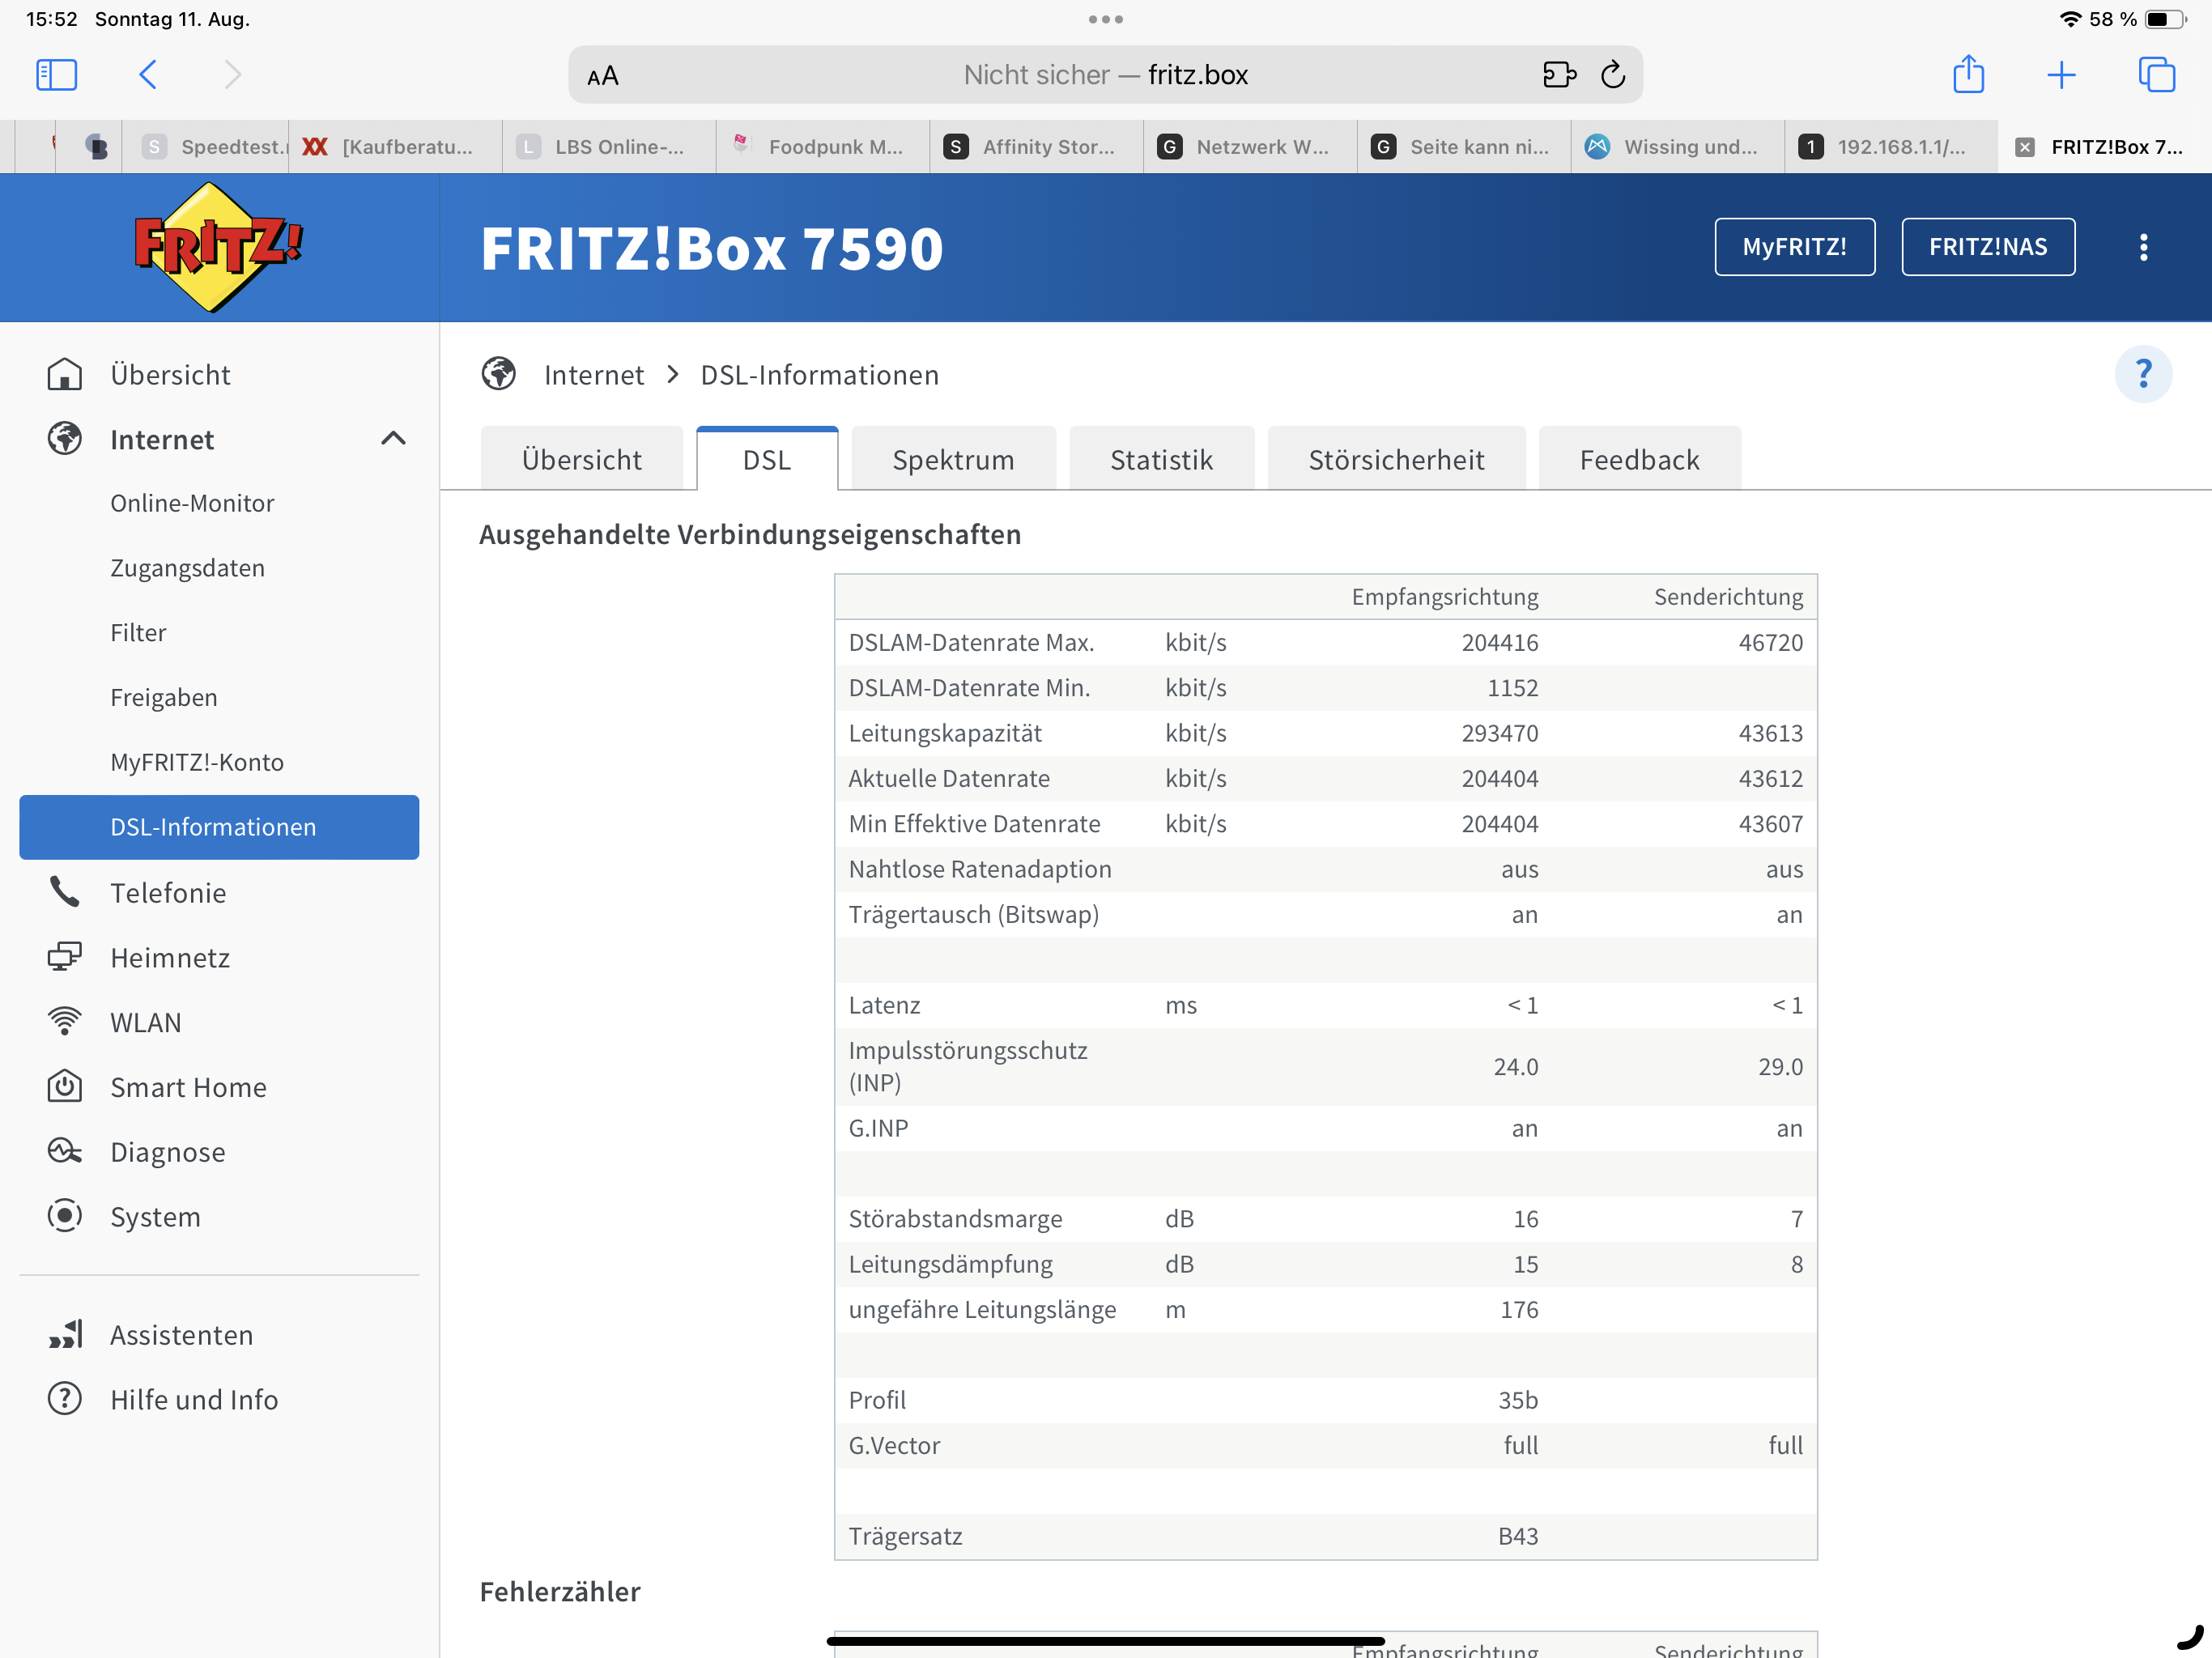
Task: Switch to the Störsicherheit tab
Action: click(1396, 460)
